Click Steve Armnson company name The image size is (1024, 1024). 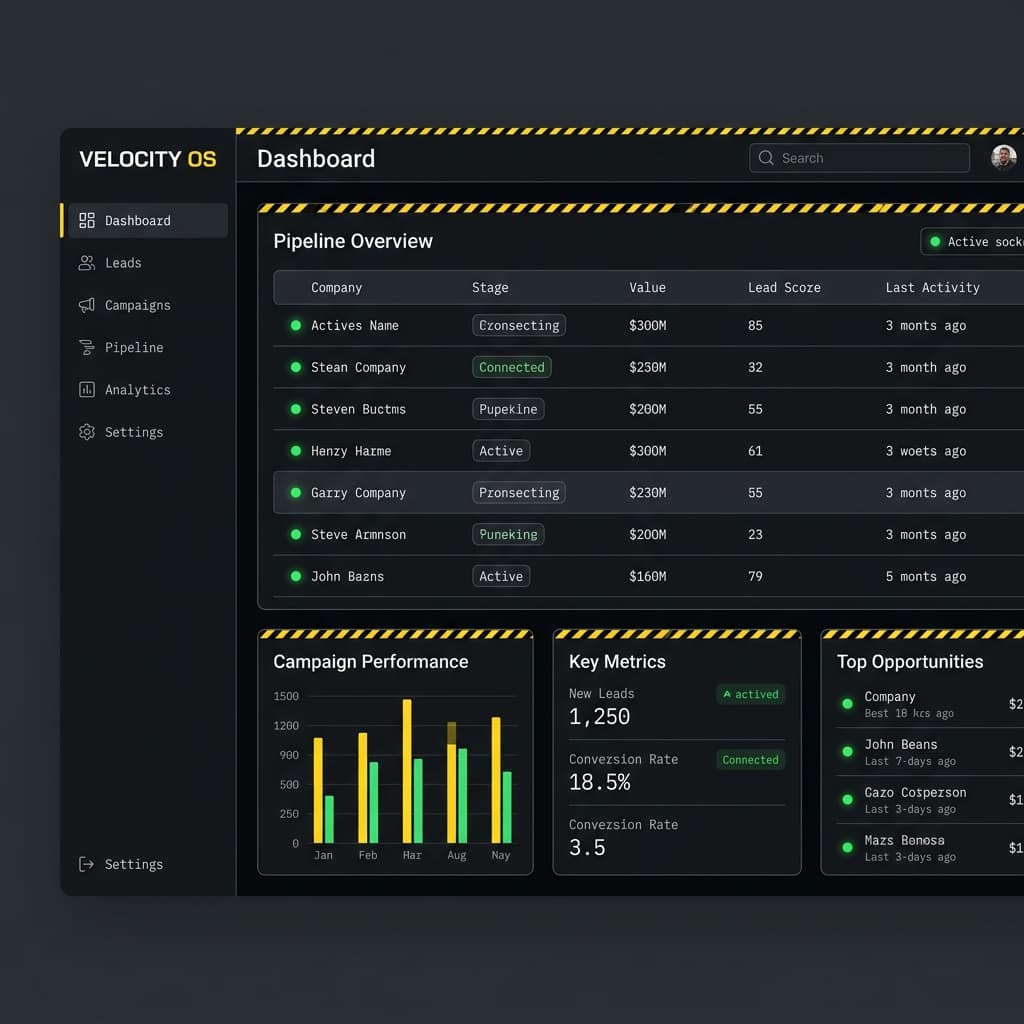358,534
